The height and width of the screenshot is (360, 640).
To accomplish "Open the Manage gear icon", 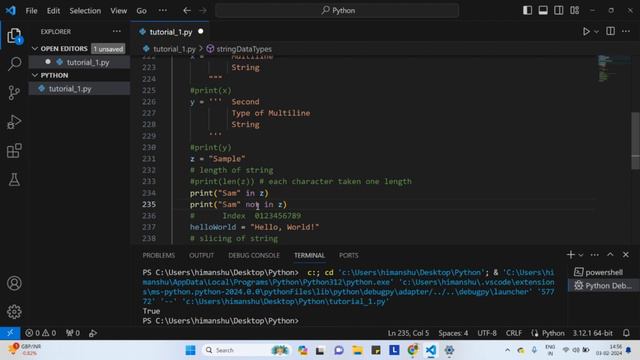I will [x=14, y=311].
